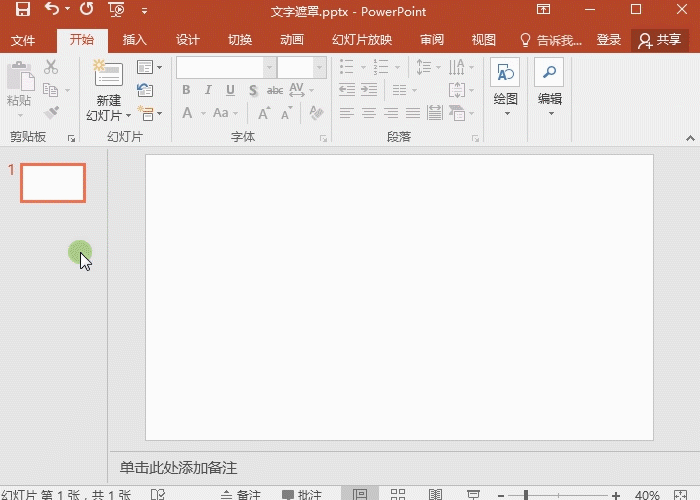Viewport: 700px width, 500px height.
Task: Switch to the 设计 tab
Action: [x=188, y=40]
